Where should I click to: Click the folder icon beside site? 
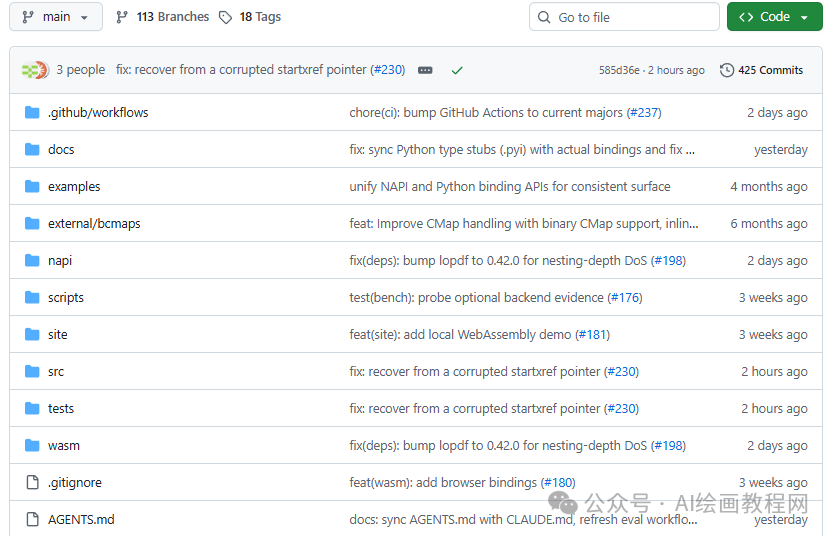[32, 334]
